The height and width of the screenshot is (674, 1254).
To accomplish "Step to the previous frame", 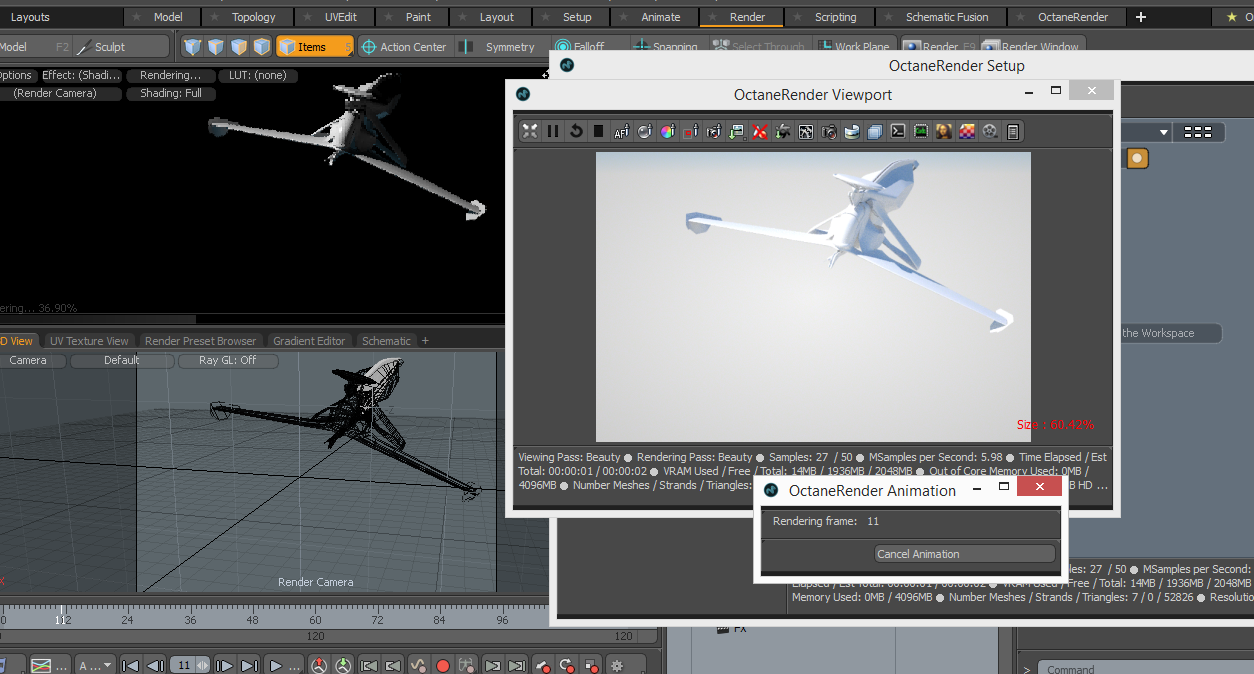I will click(155, 665).
